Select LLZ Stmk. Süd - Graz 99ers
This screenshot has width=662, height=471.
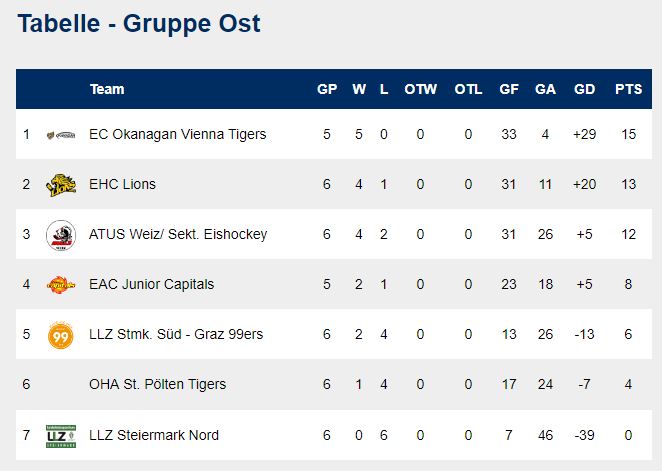point(176,334)
